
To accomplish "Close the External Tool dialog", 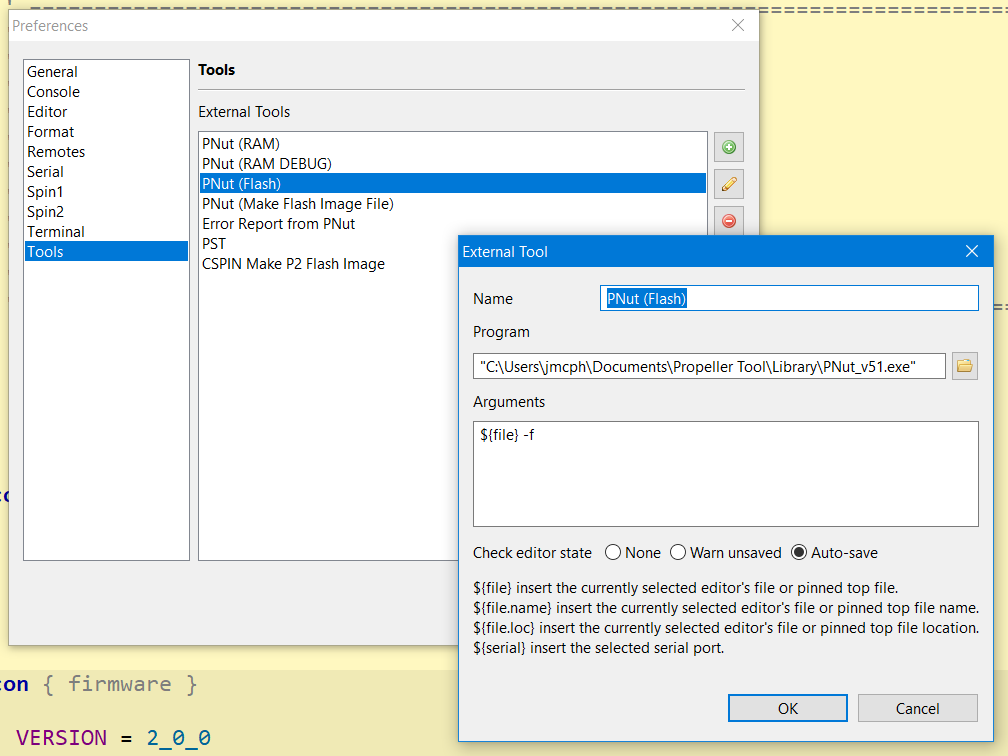I will (x=971, y=251).
